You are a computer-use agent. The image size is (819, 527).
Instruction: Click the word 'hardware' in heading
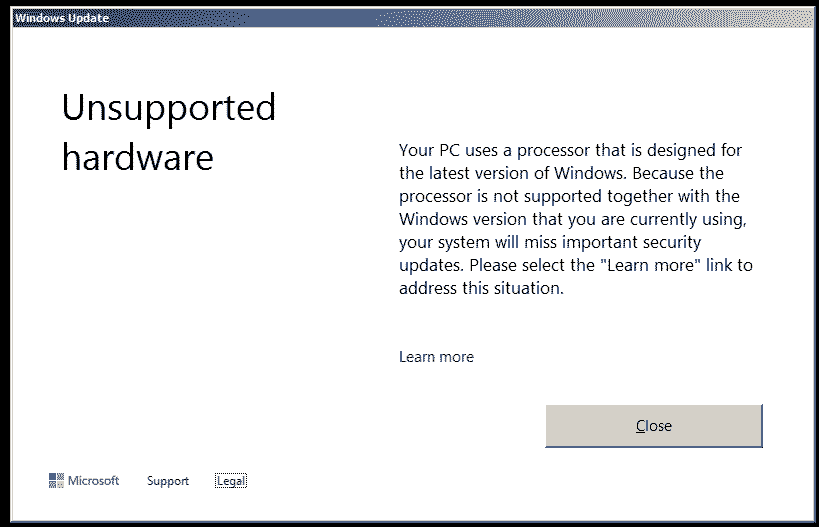pos(137,157)
